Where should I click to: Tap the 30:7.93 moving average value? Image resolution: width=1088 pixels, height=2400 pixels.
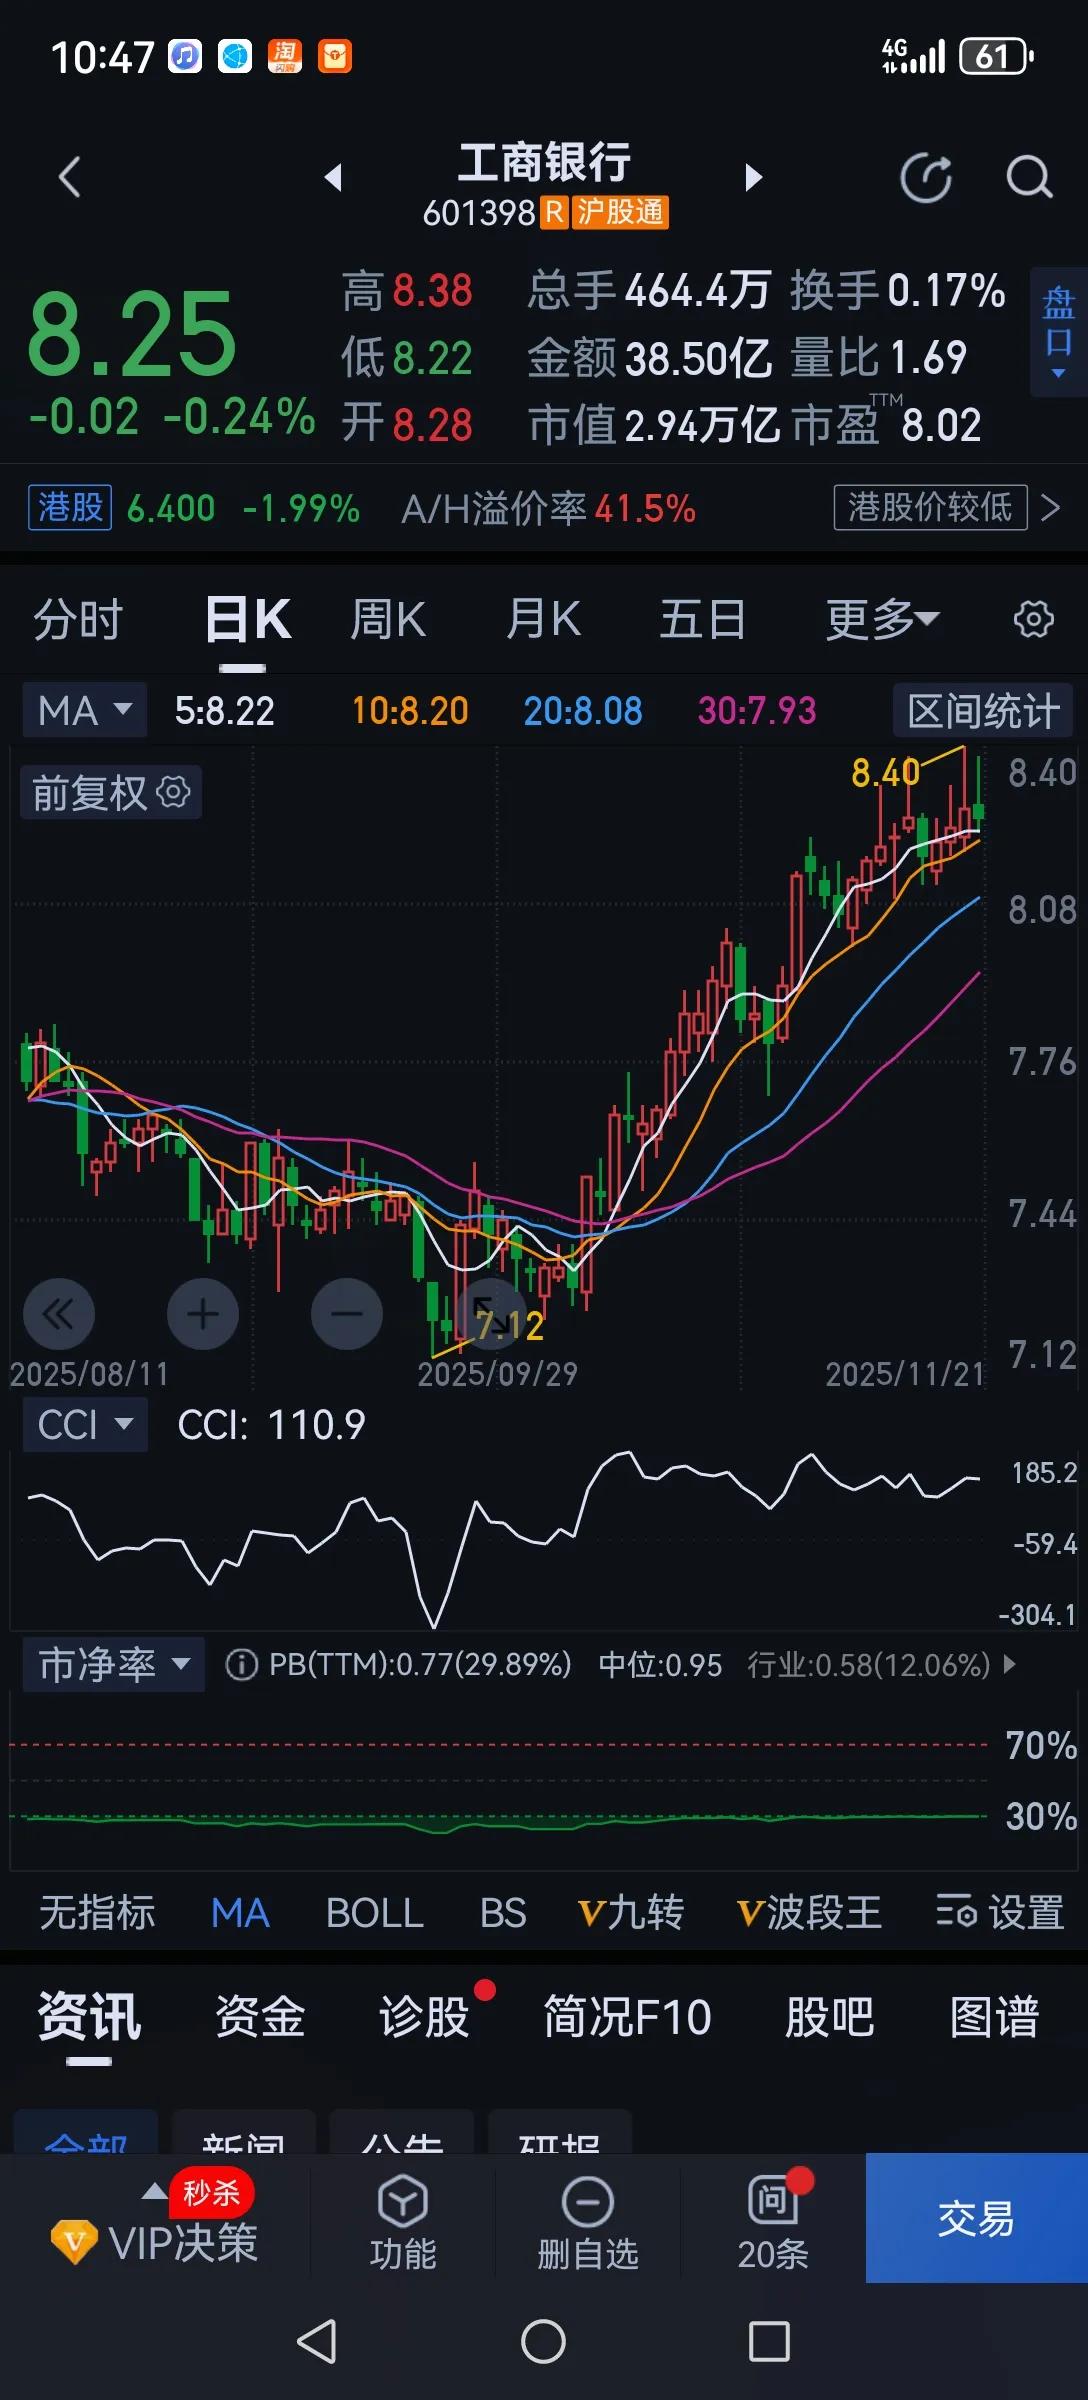757,711
